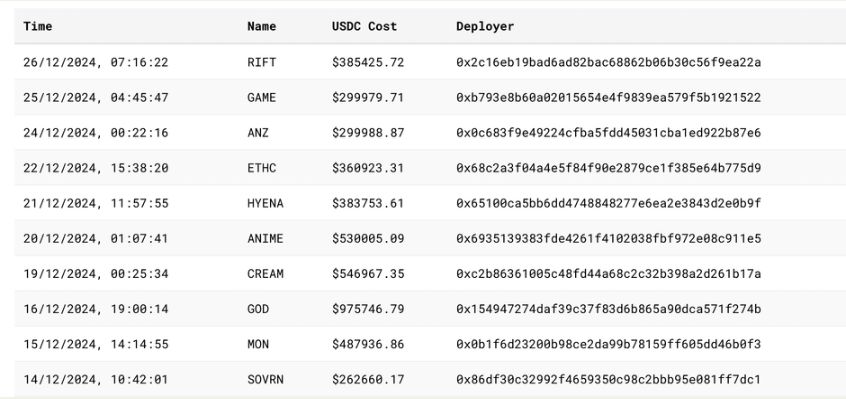Click the ANZ deployer address
846x399 pixels.
(609, 133)
